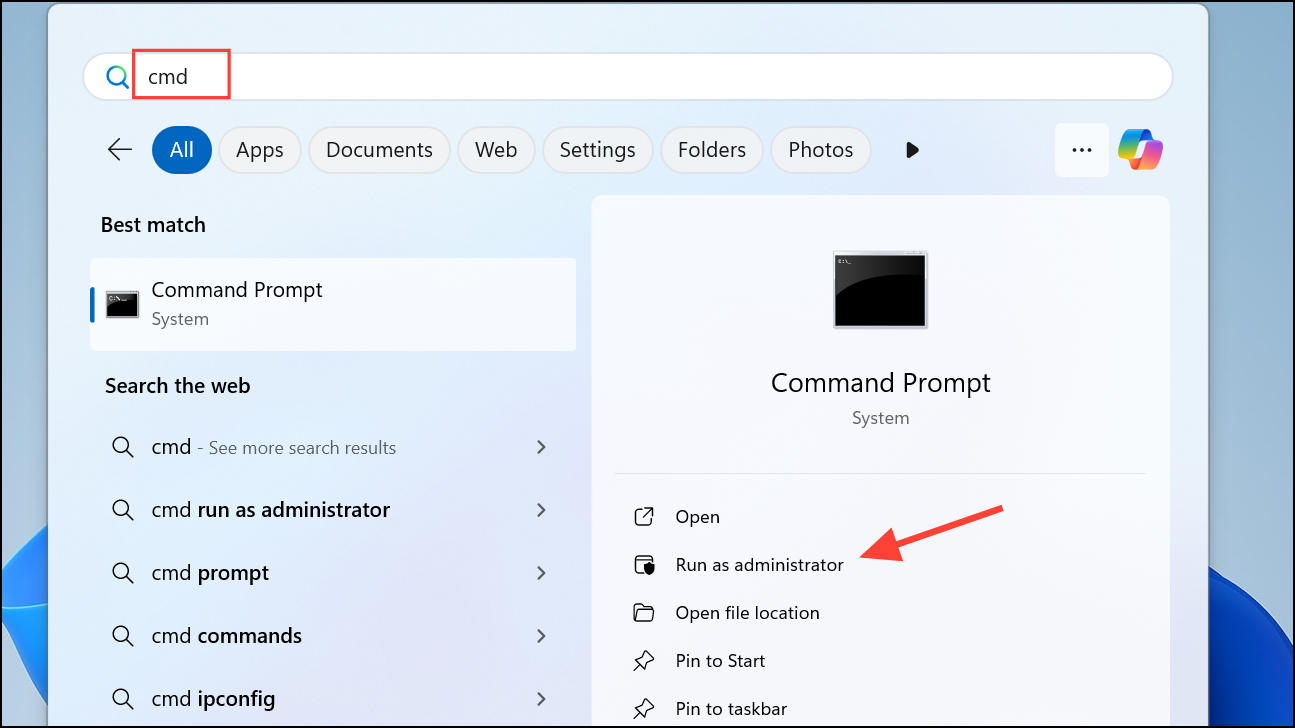Click search icon beside 'cmd run as administrator'
The height and width of the screenshot is (728, 1295).
123,510
